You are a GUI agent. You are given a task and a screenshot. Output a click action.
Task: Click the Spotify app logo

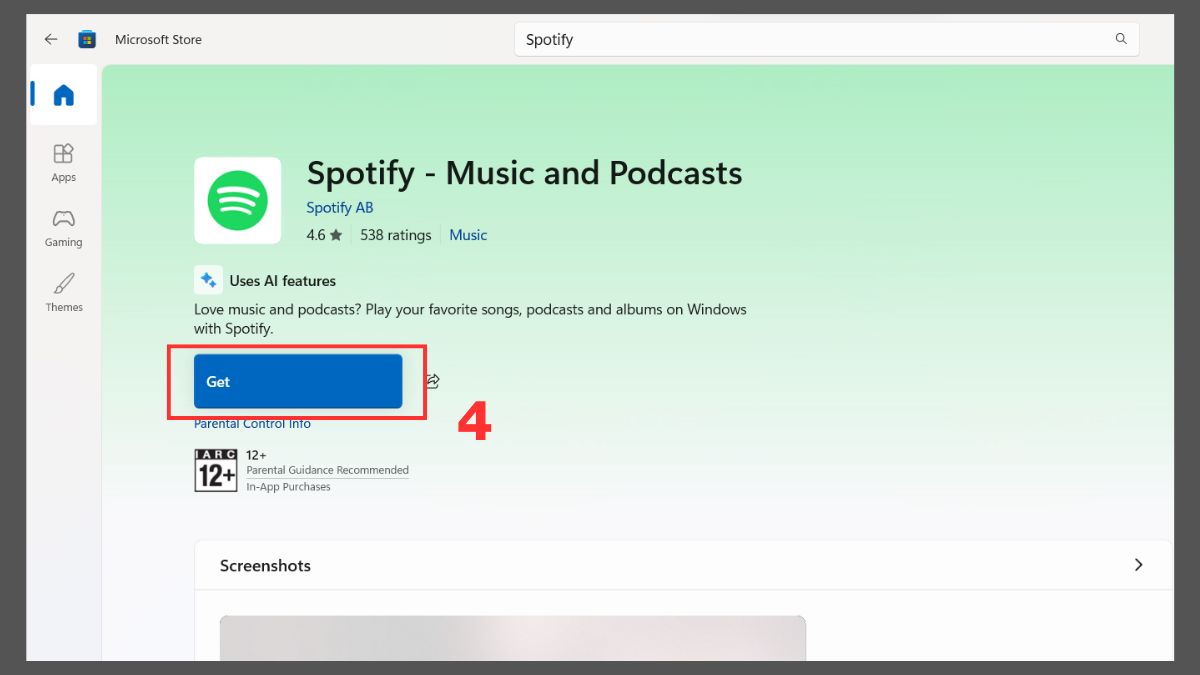coord(238,200)
